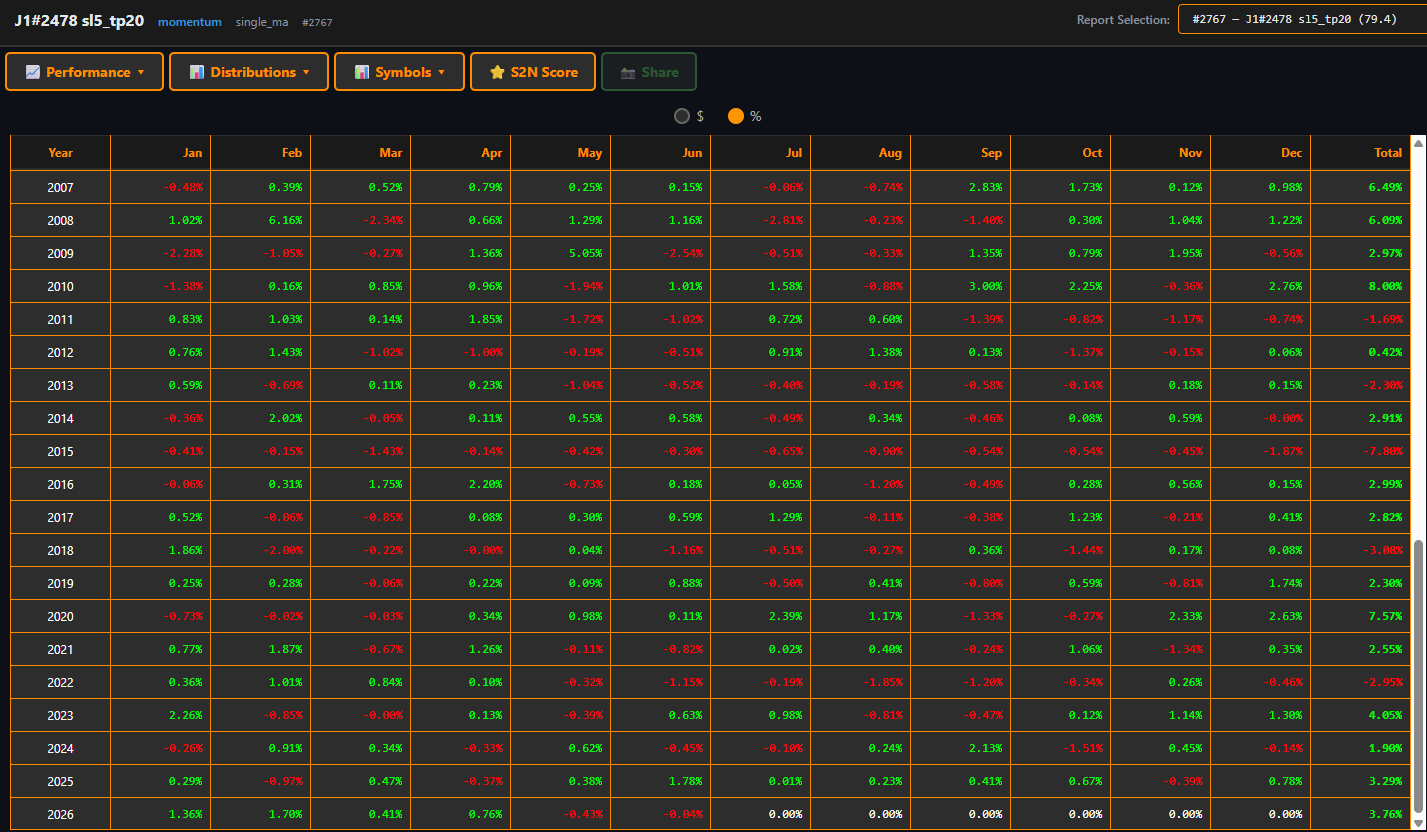
Task: Click the Jun column header
Action: tap(661, 153)
